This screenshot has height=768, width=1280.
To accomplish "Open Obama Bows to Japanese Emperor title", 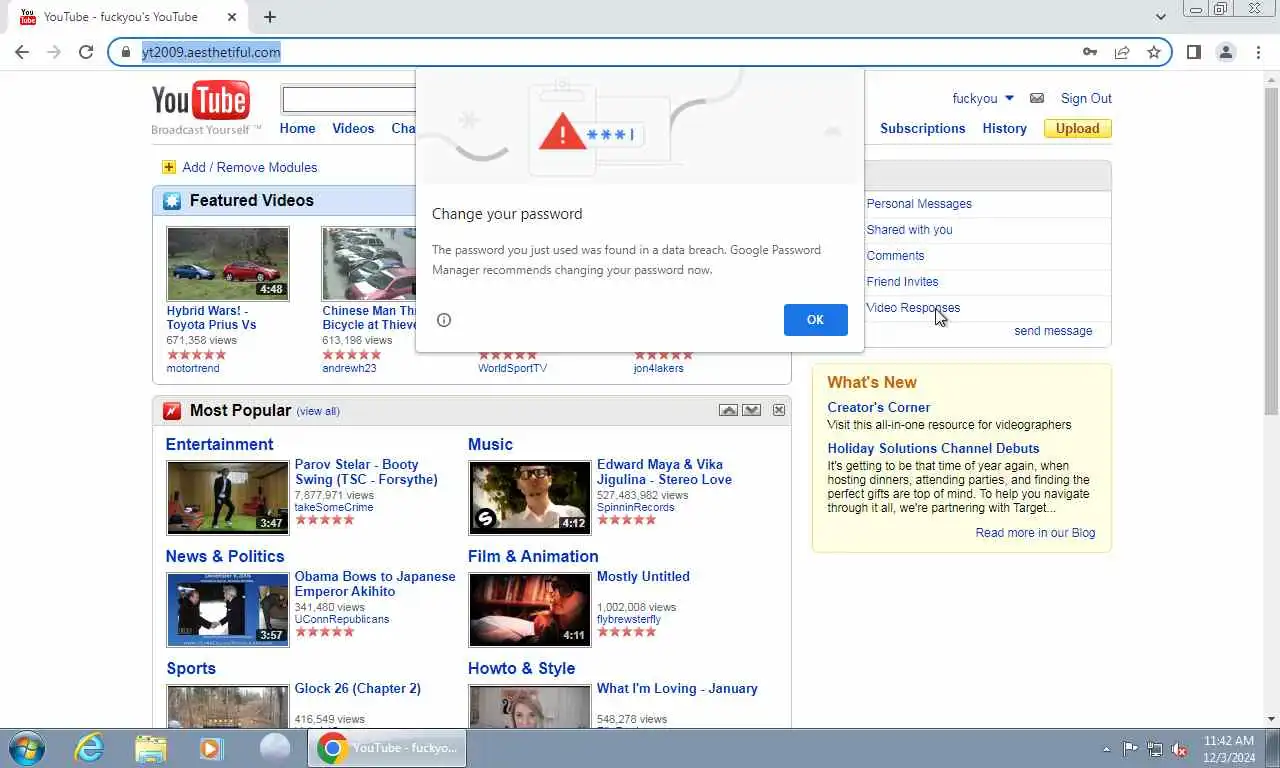I will click(x=374, y=584).
